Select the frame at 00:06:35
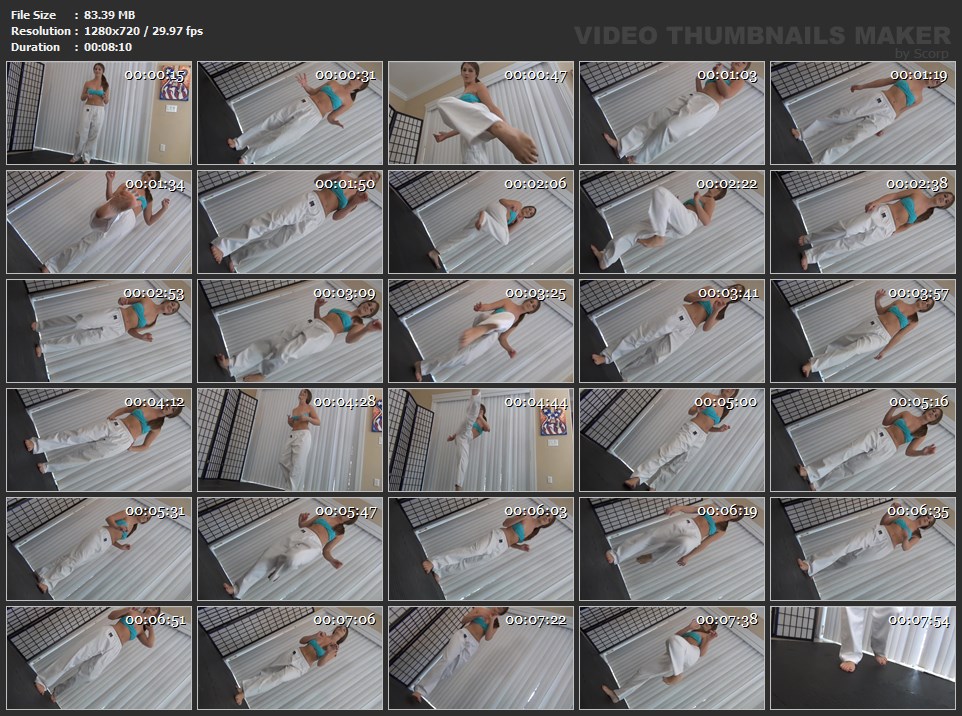Screen dimensions: 962x716 point(863,549)
